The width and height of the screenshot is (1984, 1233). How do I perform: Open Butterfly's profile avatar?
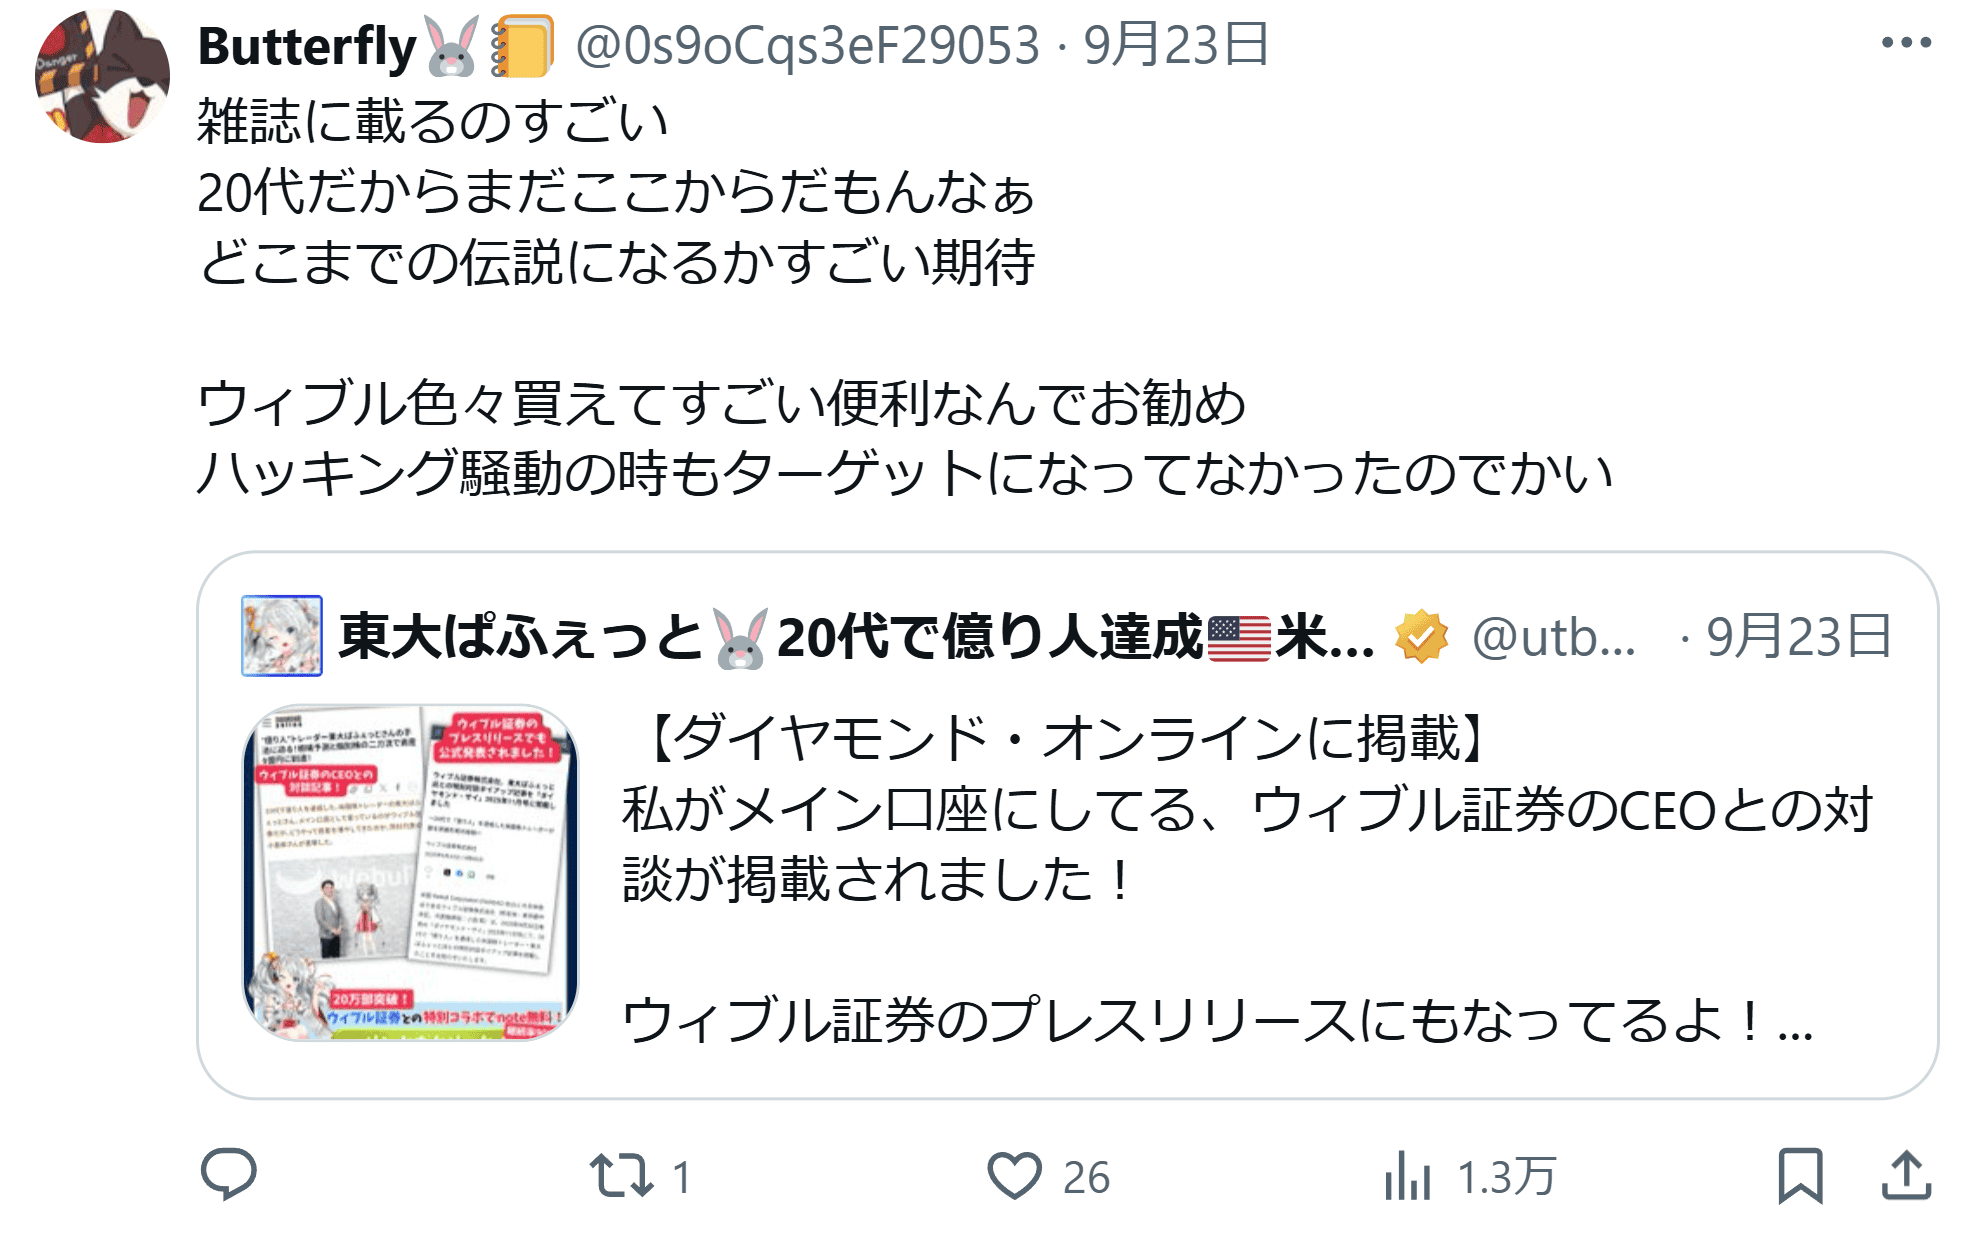102,76
